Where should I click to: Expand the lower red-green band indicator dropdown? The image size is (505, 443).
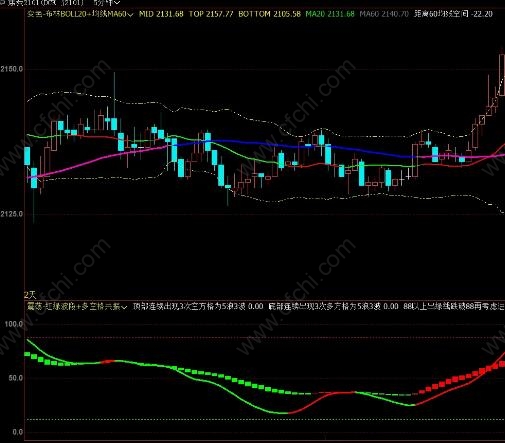click(124, 307)
